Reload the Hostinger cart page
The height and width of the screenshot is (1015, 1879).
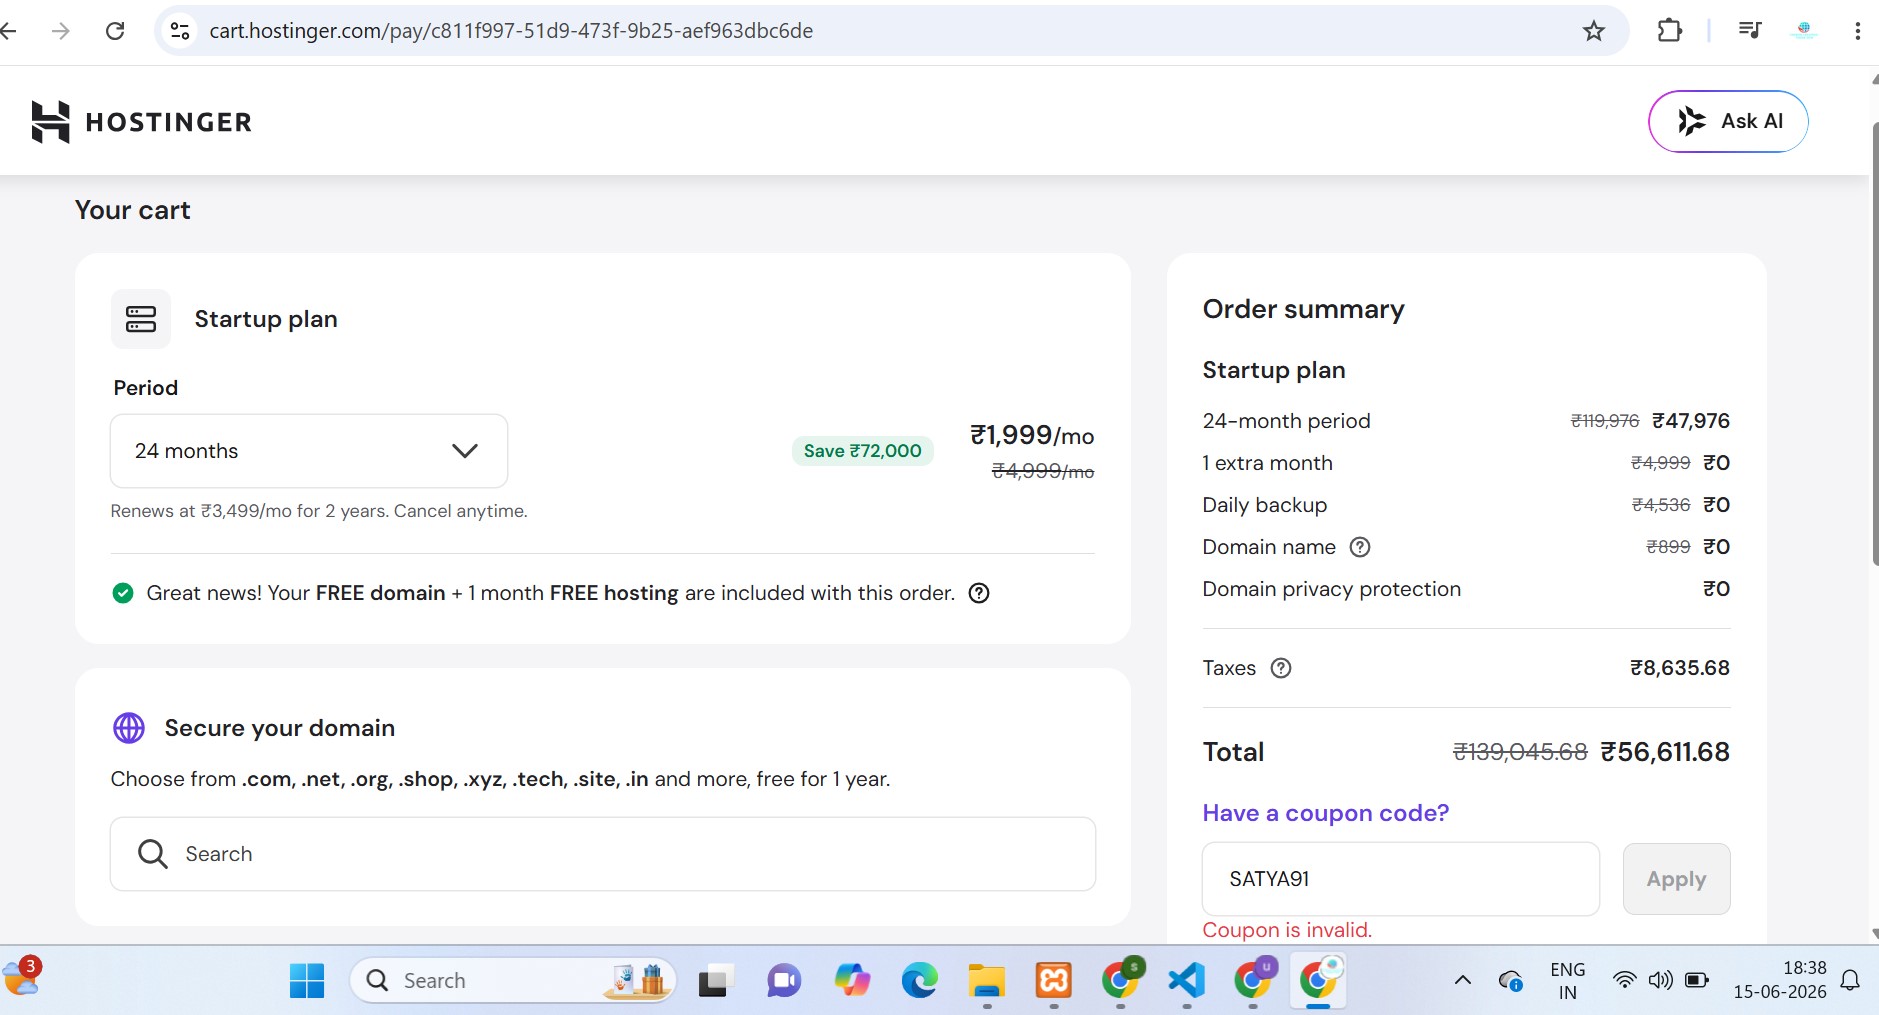115,31
